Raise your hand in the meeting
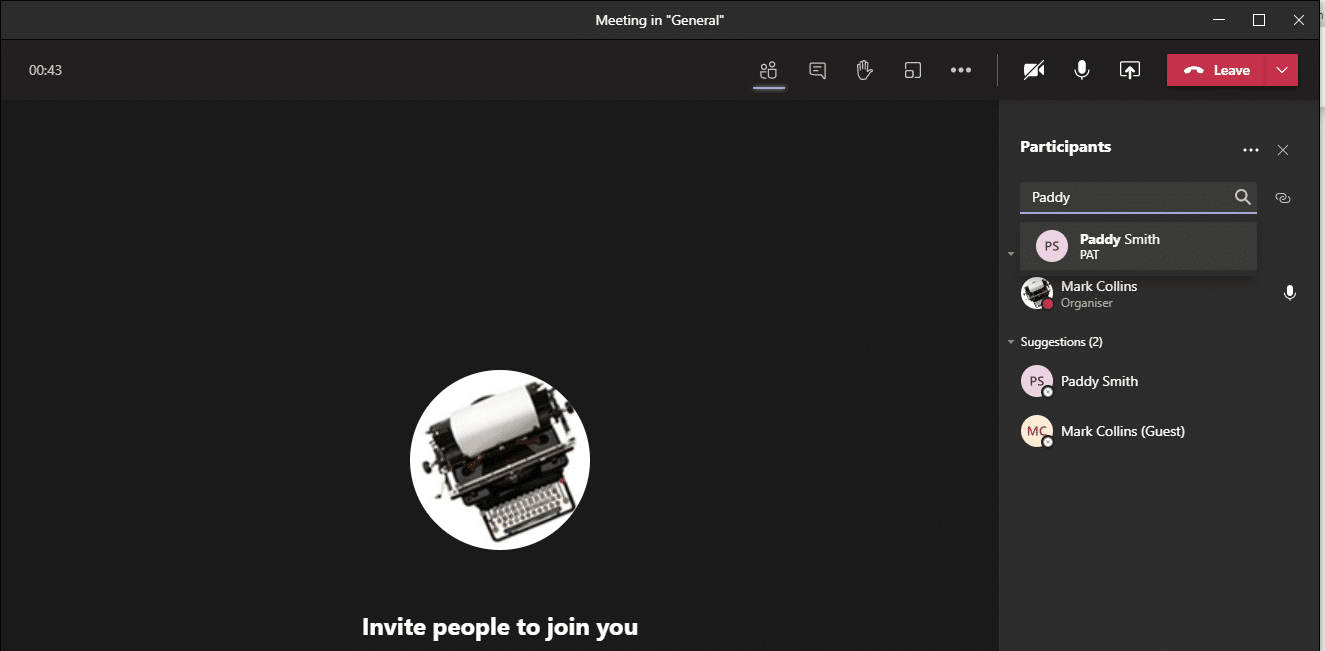The image size is (1325, 651). [x=865, y=70]
